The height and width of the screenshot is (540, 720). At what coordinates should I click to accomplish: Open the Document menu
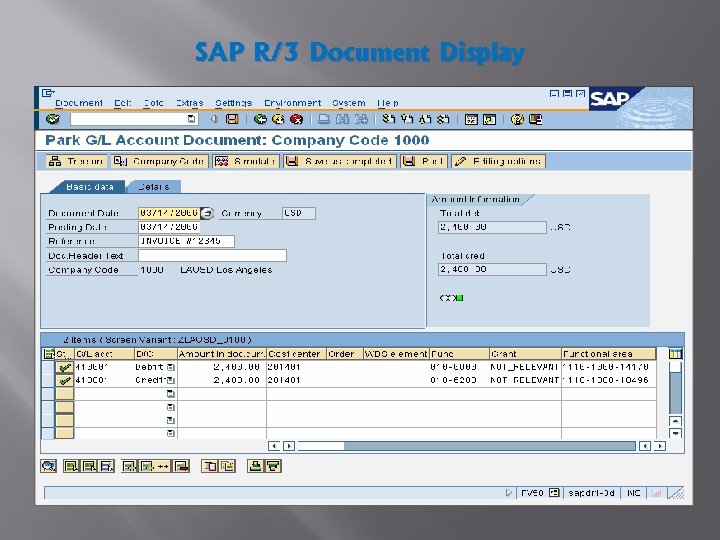(79, 103)
